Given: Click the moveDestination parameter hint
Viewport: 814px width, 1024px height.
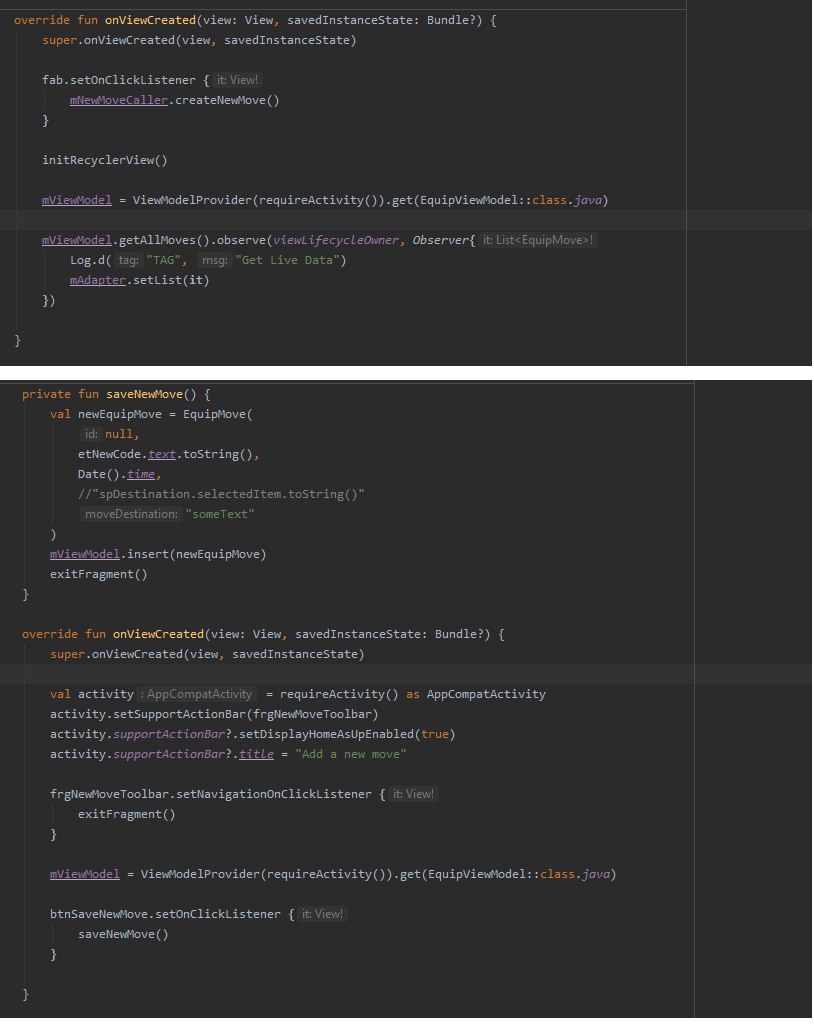Looking at the screenshot, I should 131,514.
